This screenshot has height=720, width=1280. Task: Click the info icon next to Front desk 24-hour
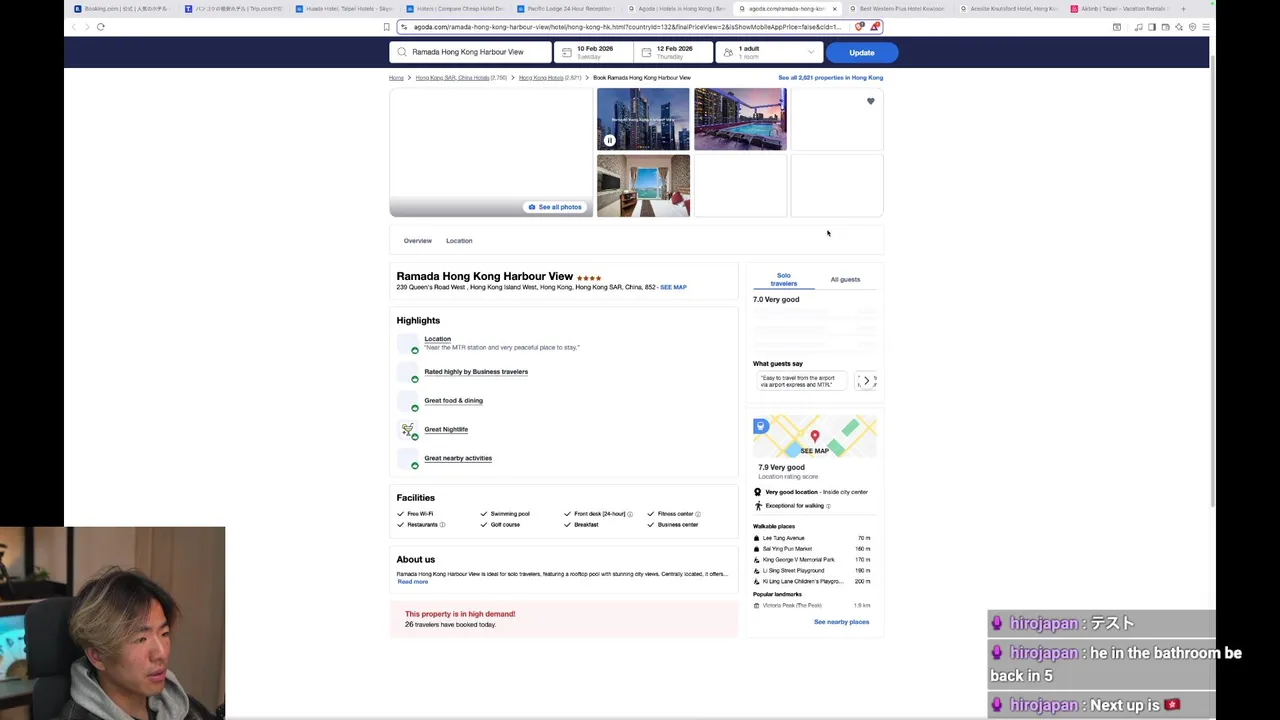[630, 514]
